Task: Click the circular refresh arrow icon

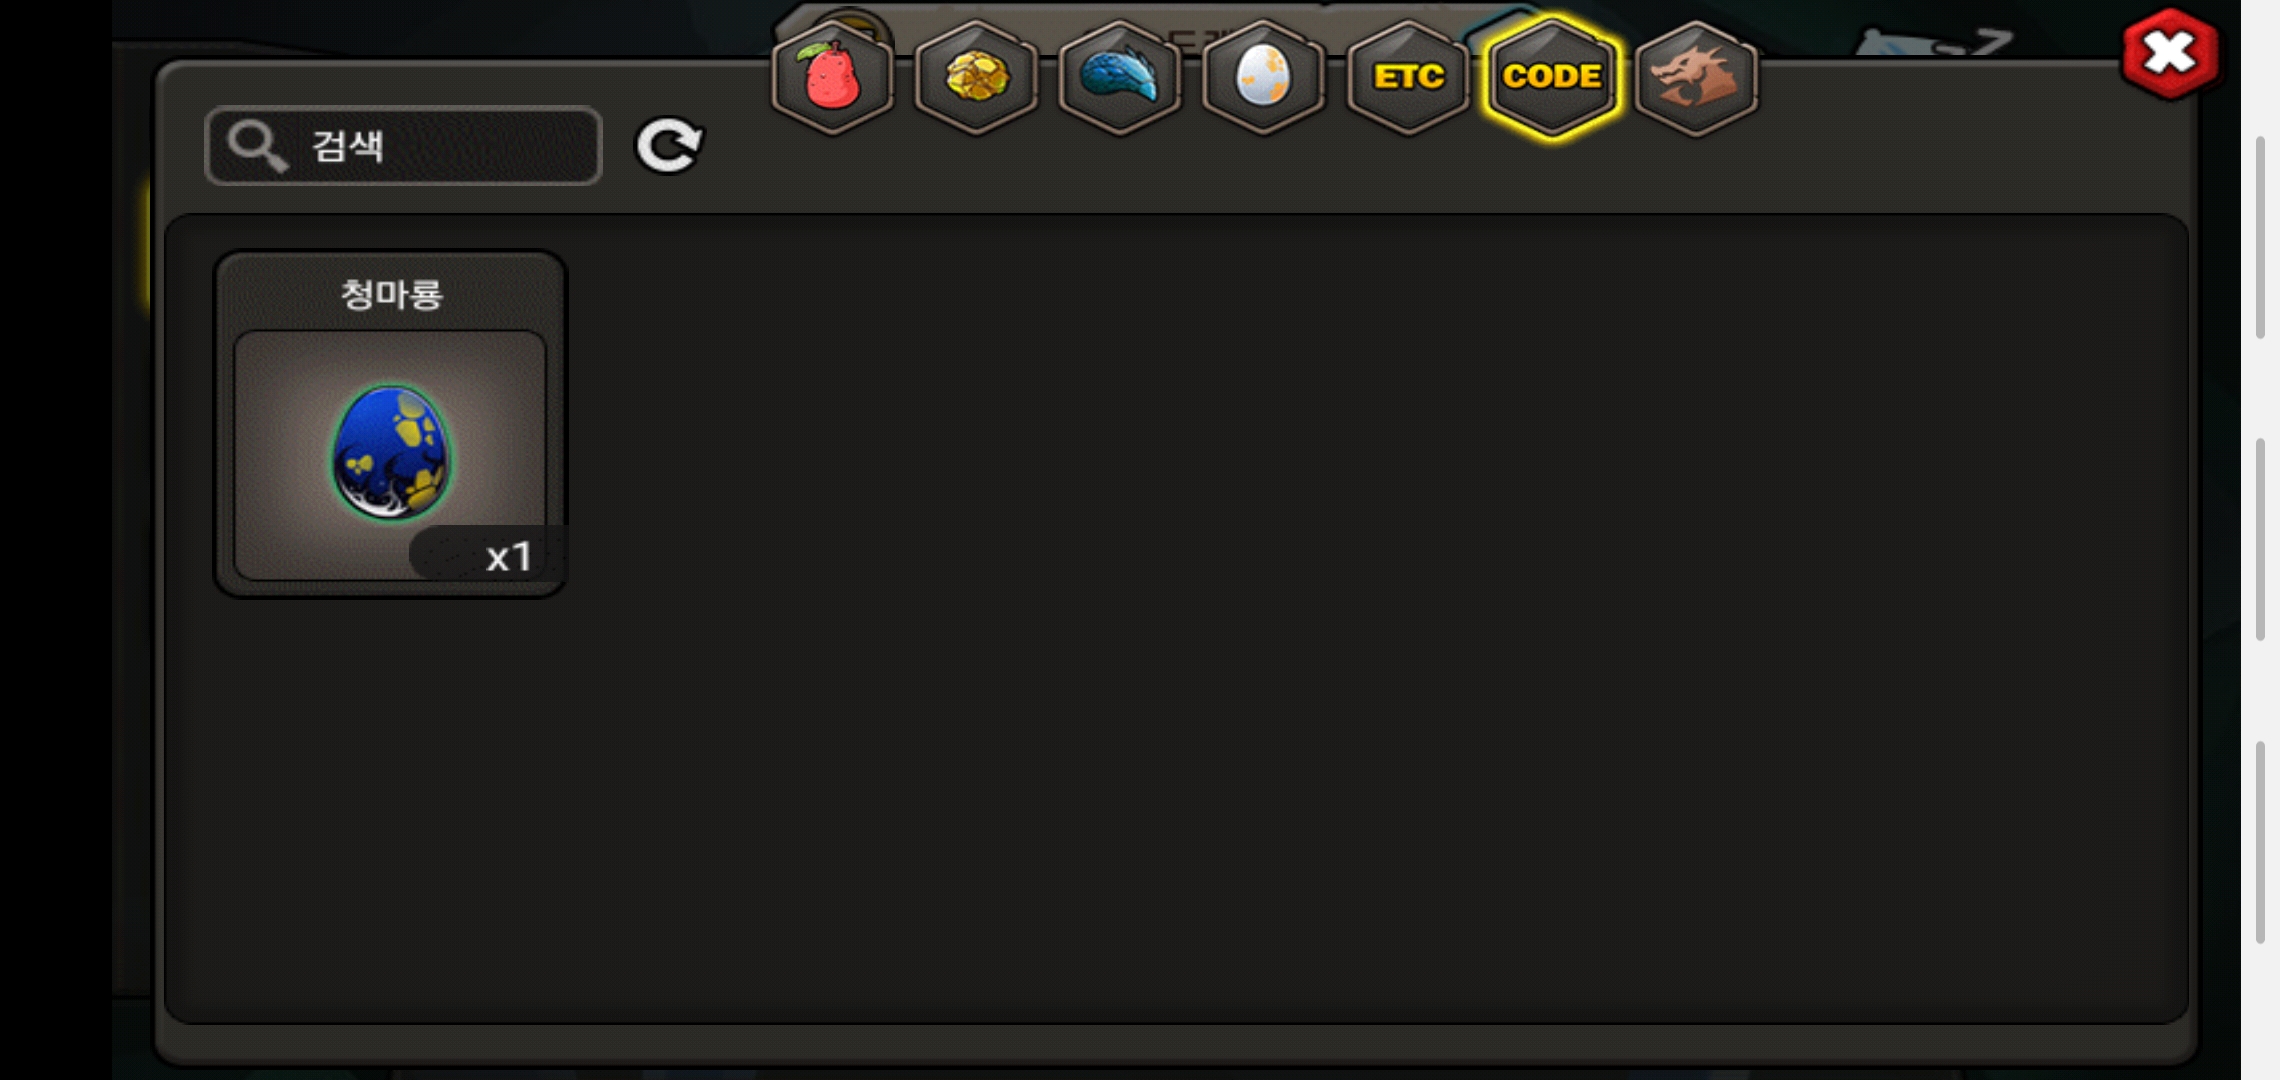Action: pyautogui.click(x=669, y=146)
